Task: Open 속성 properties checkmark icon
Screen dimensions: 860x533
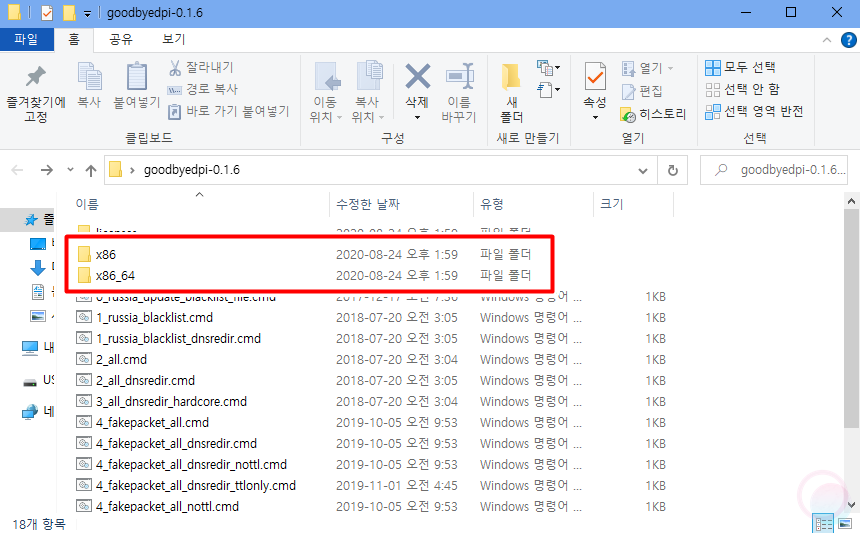Action: click(595, 77)
